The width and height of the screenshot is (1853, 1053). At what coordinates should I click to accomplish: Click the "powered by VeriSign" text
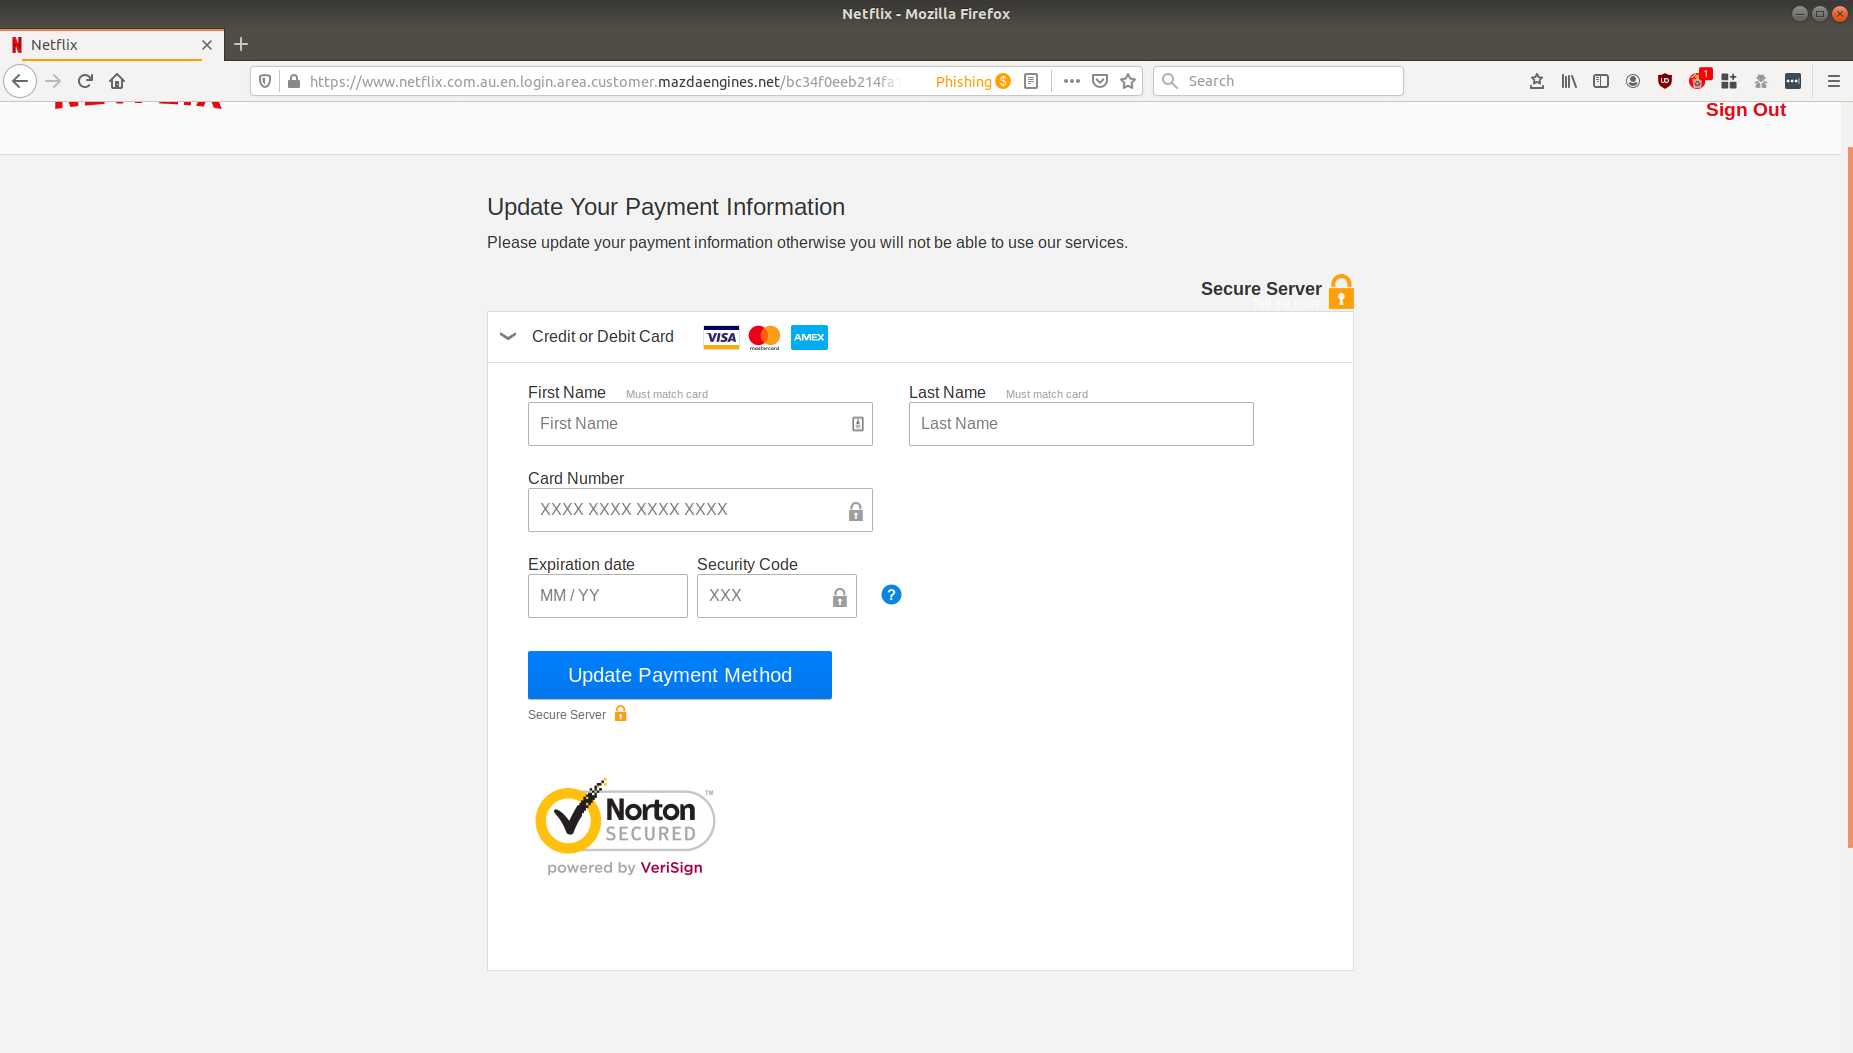coord(625,868)
